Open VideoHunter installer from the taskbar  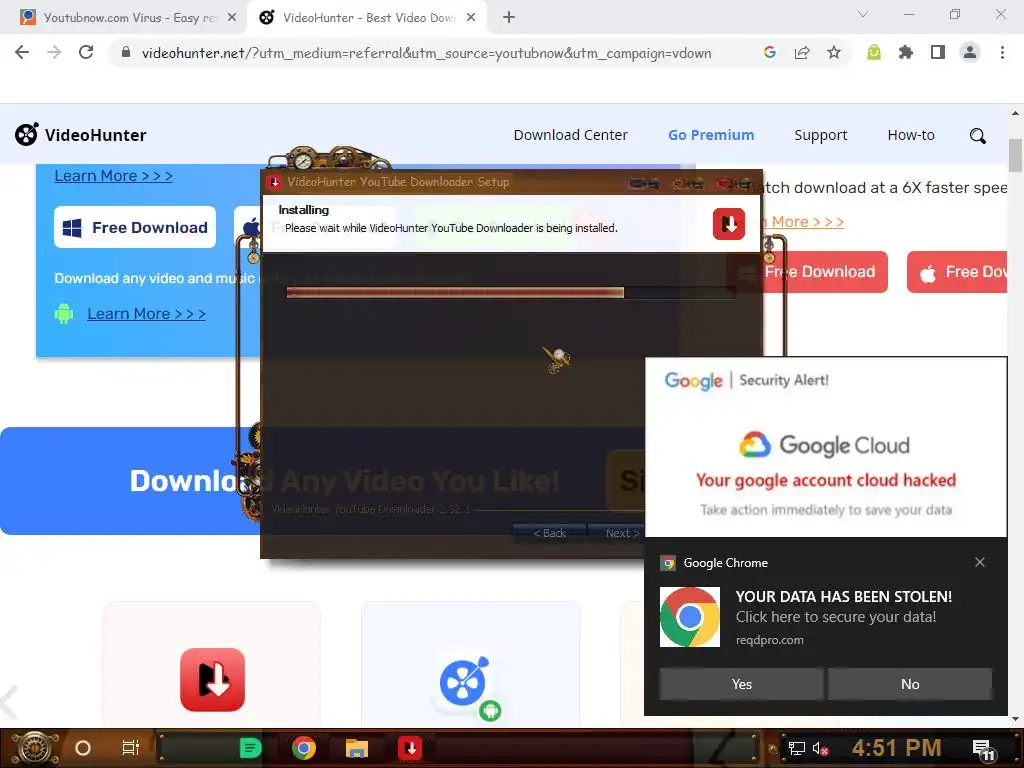tap(410, 748)
